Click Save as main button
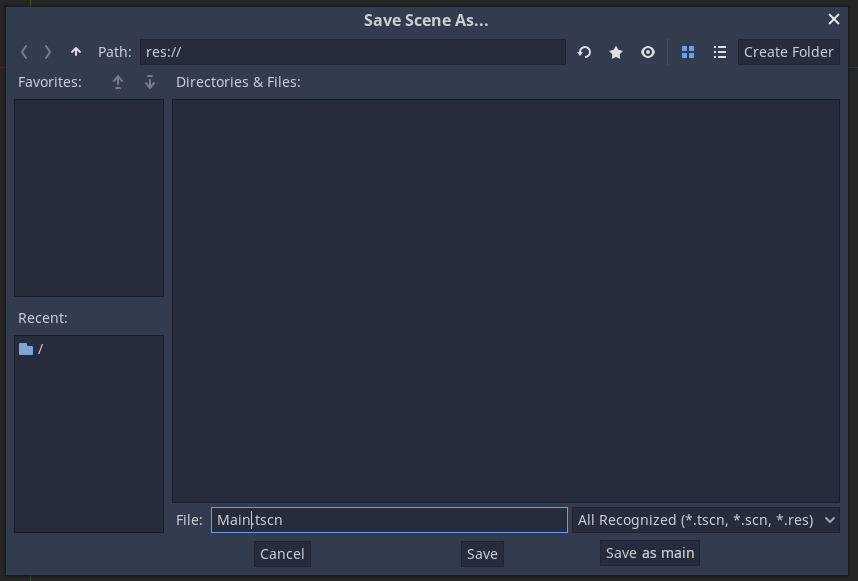This screenshot has width=858, height=581. click(x=650, y=553)
